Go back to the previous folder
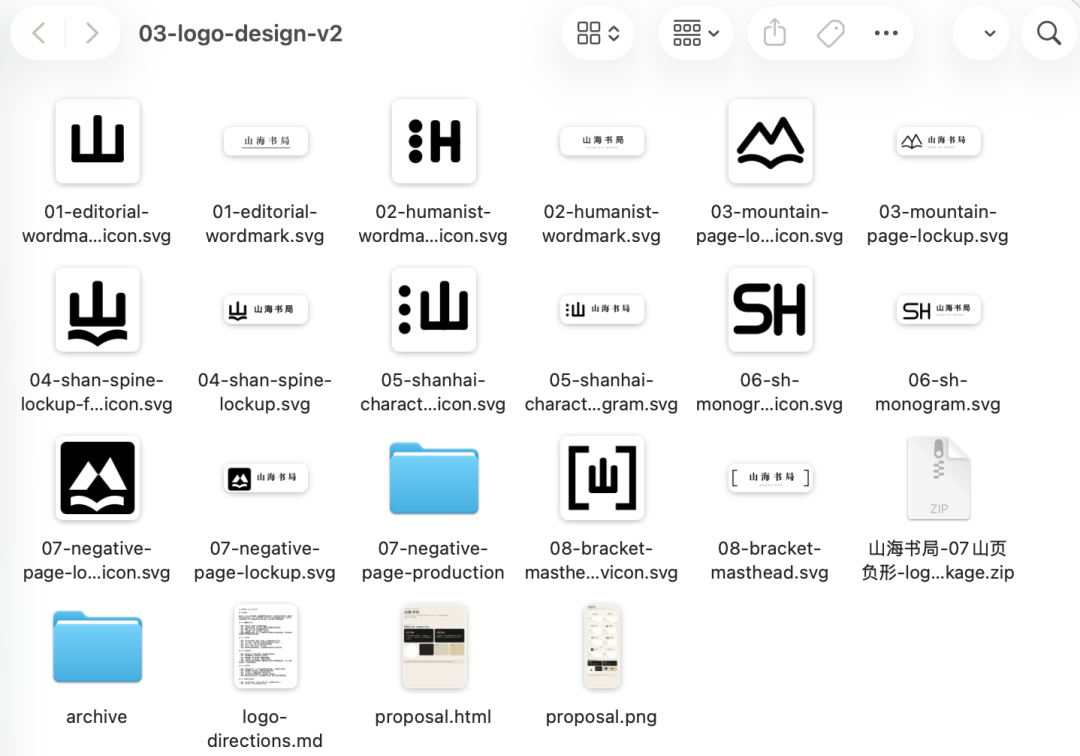 [39, 33]
